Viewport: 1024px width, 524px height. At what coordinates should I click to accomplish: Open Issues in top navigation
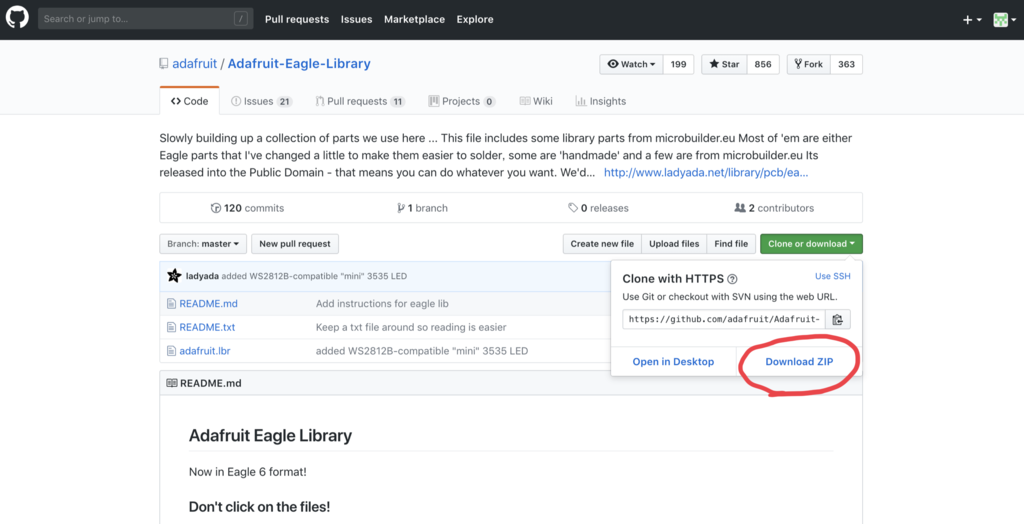356,20
